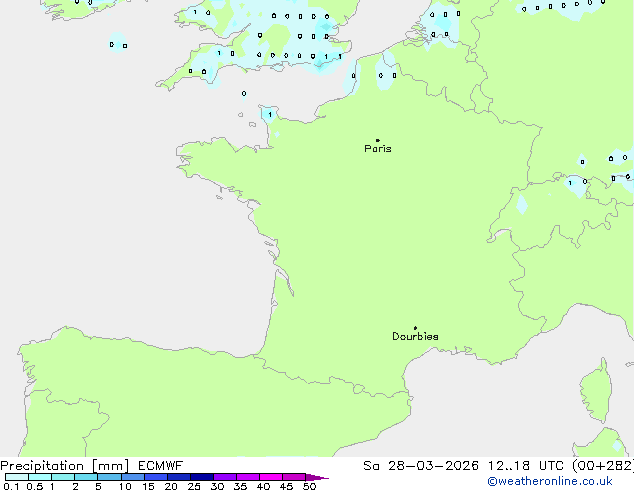Image resolution: width=634 pixels, height=490 pixels.
Task: Select the Paris city label
Action: coord(378,149)
